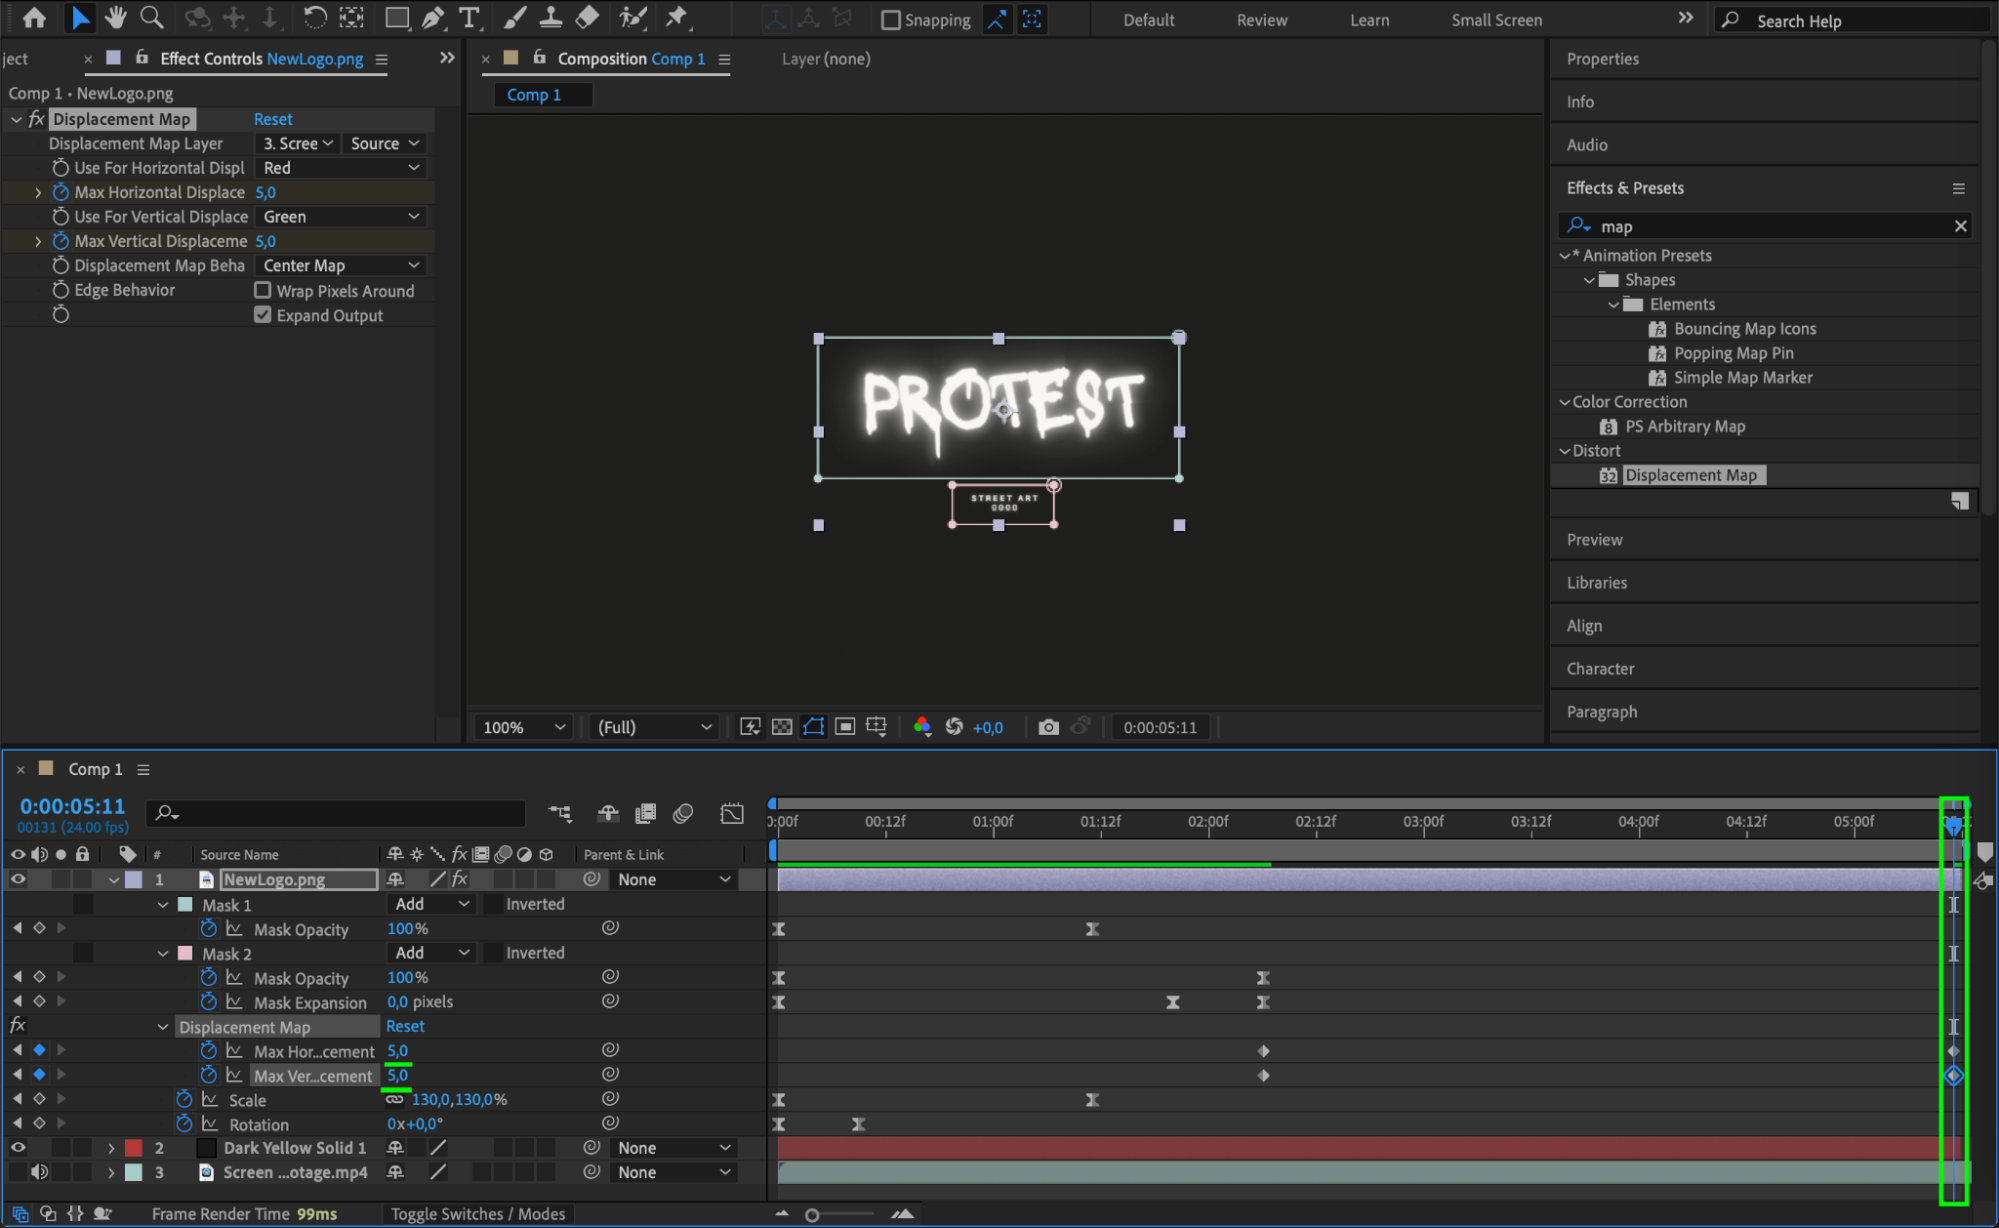This screenshot has width=1999, height=1228.
Task: Click the timeline zoom slider handle
Action: [812, 1215]
